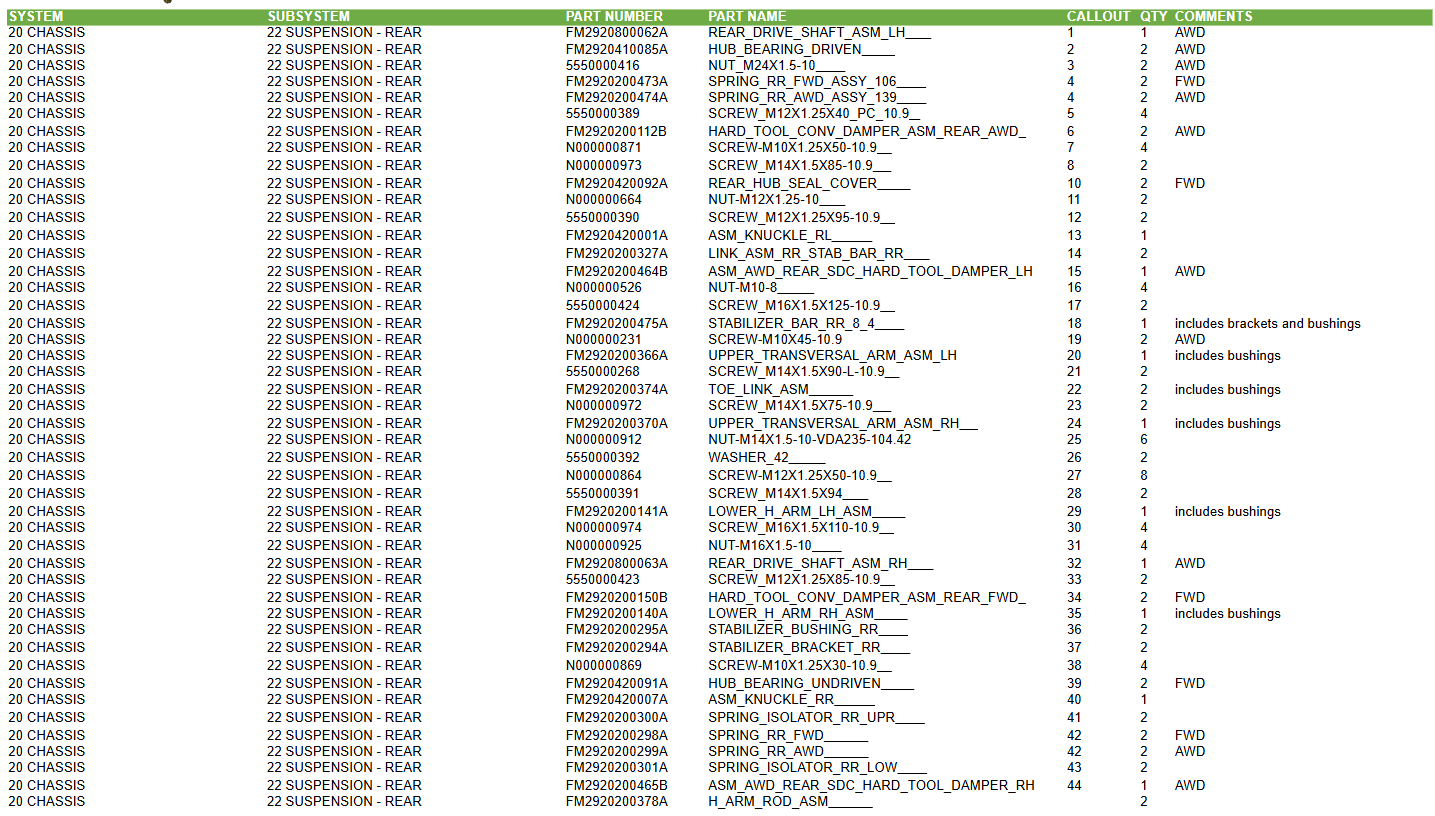This screenshot has width=1435, height=816.
Task: Click the QTY column header
Action: (1153, 16)
